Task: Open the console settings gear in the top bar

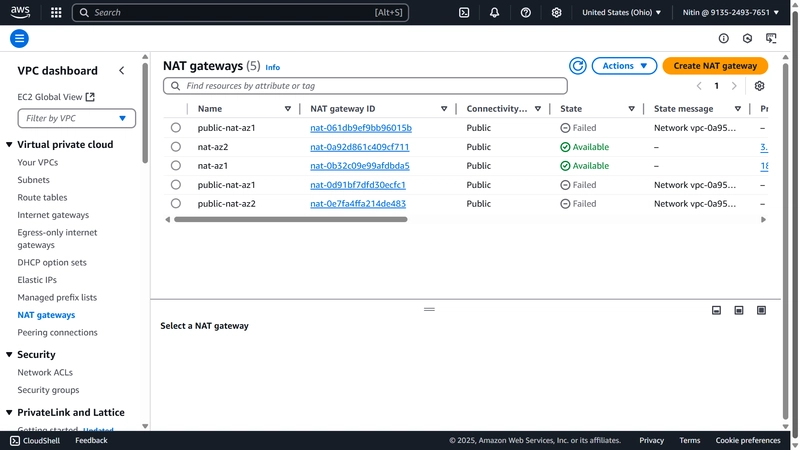Action: pos(556,13)
